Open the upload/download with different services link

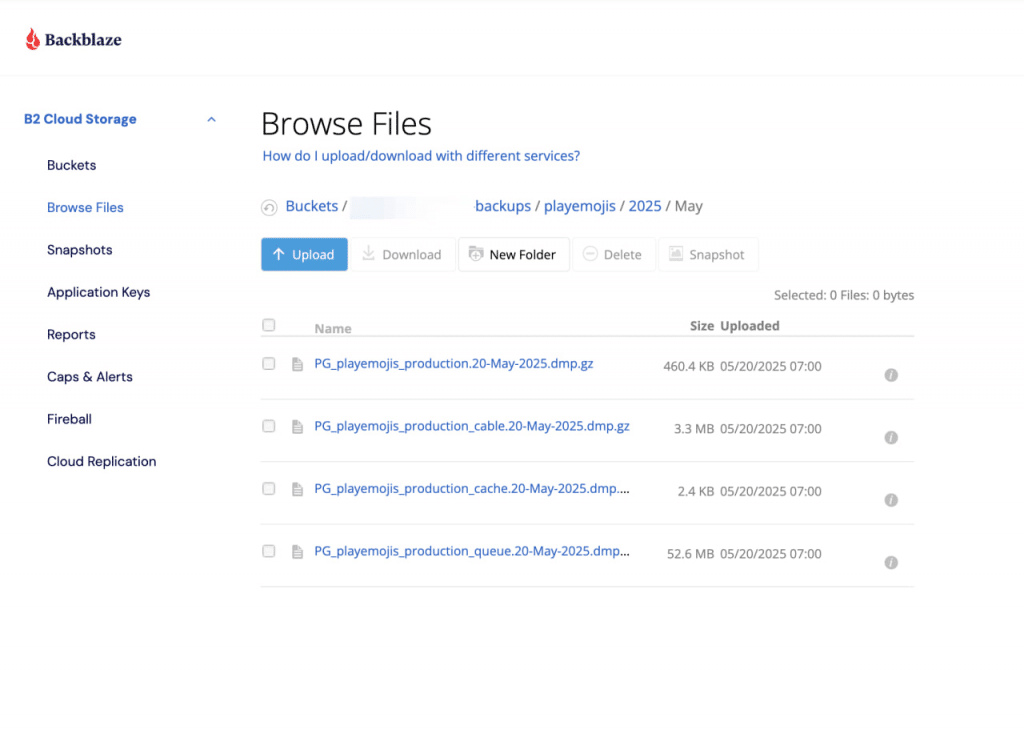click(x=421, y=156)
